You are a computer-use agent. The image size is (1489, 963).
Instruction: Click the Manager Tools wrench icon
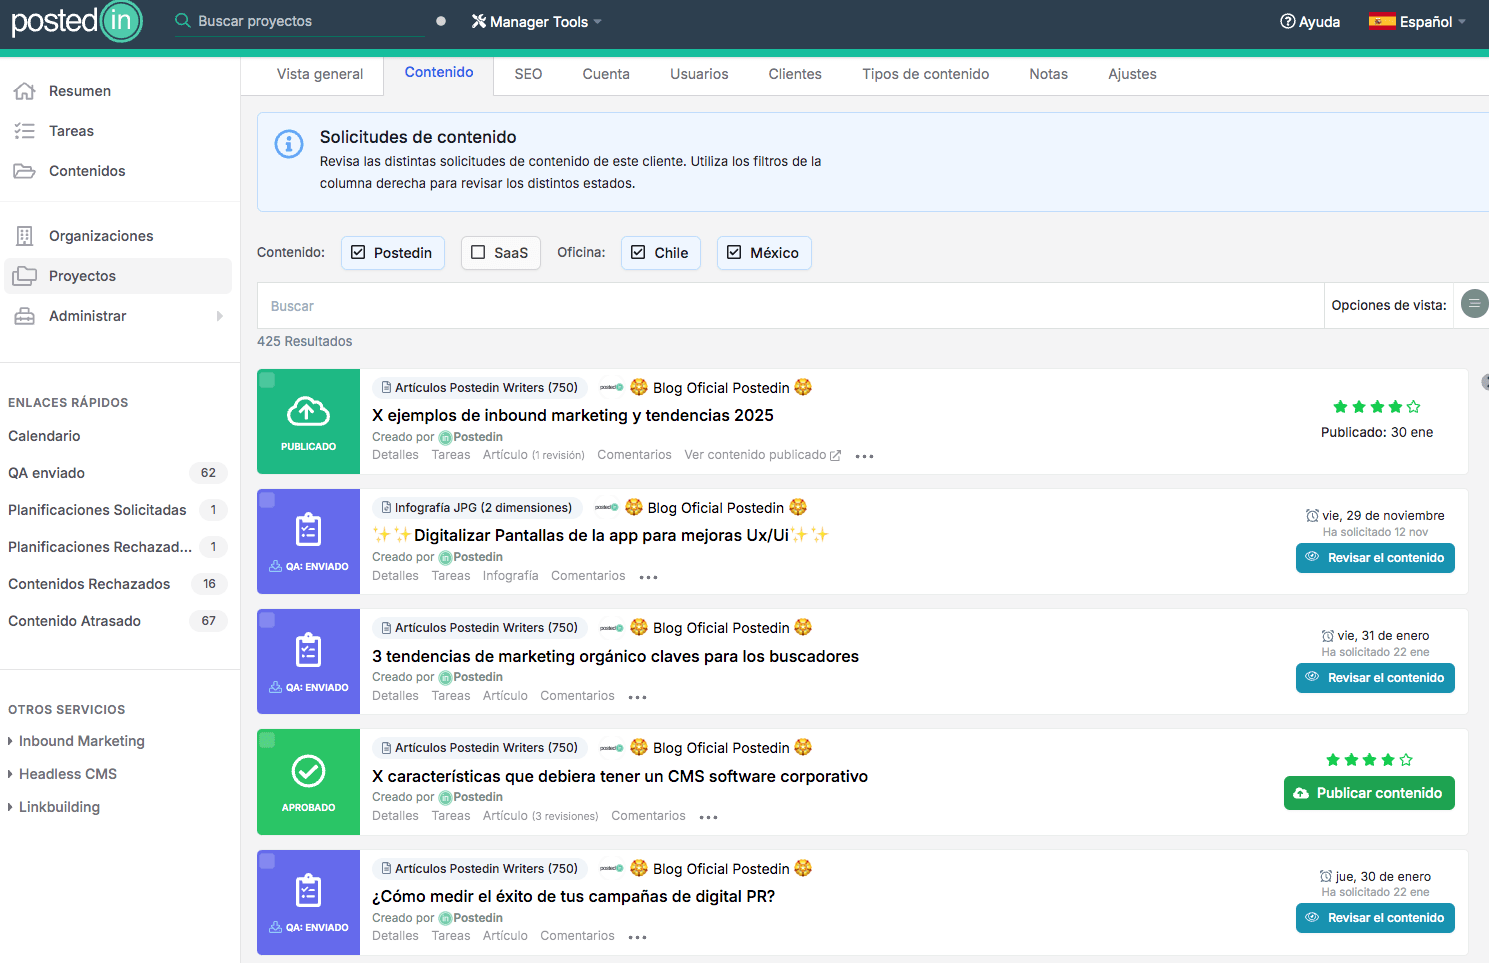[x=479, y=21]
